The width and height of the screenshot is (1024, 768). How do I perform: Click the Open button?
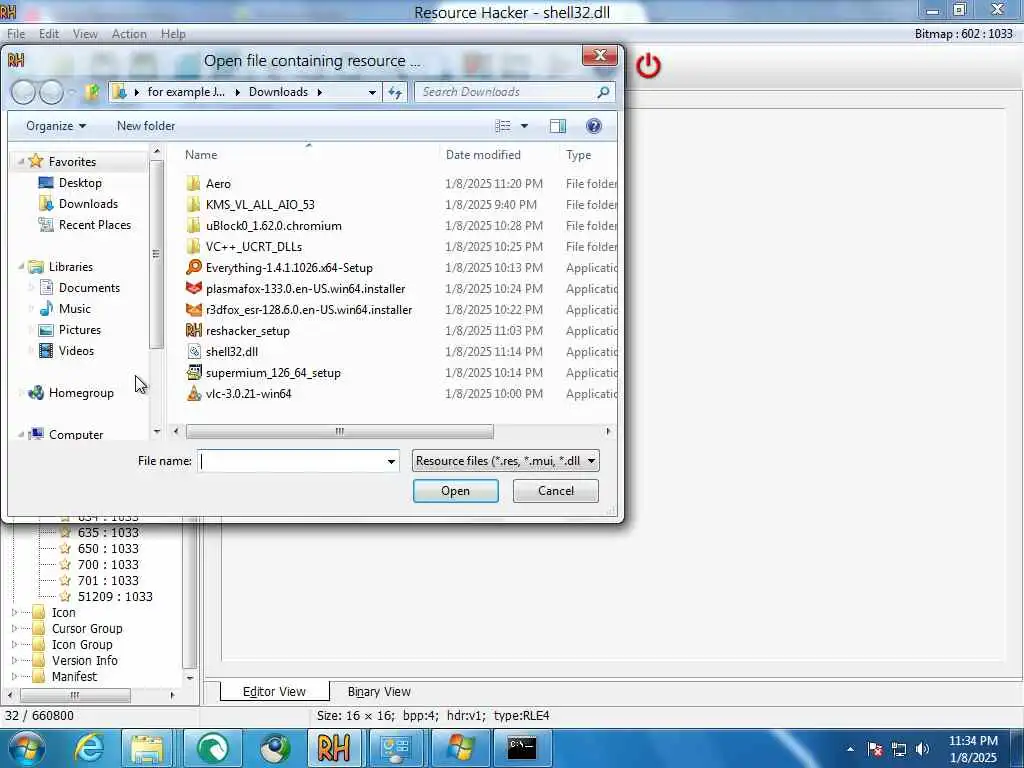(x=455, y=491)
